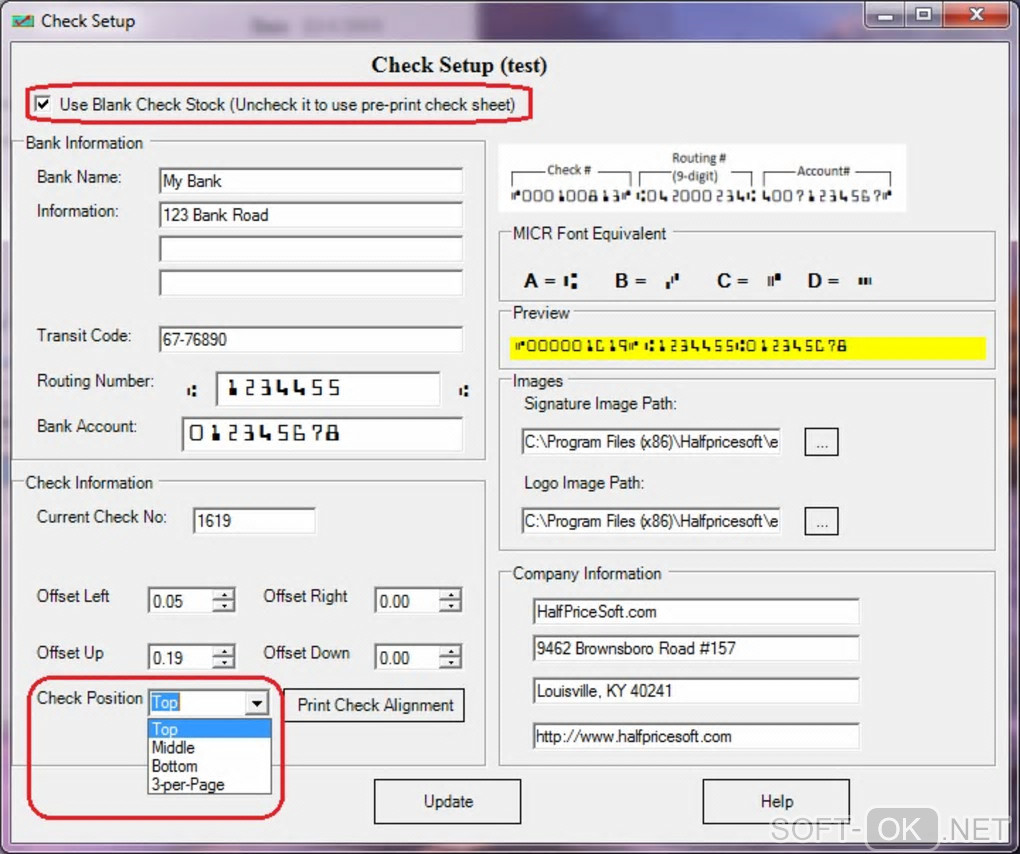Click the Bank Name field

pyautogui.click(x=310, y=181)
